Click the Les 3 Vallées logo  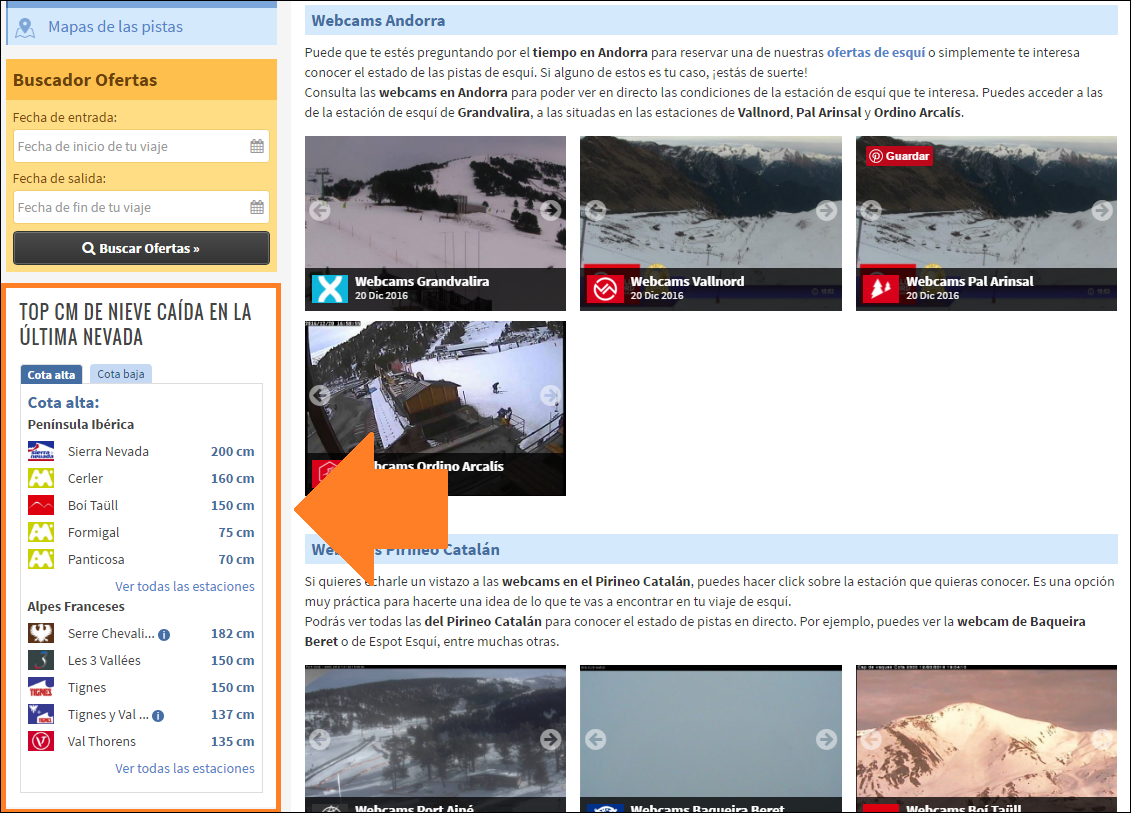[41, 660]
